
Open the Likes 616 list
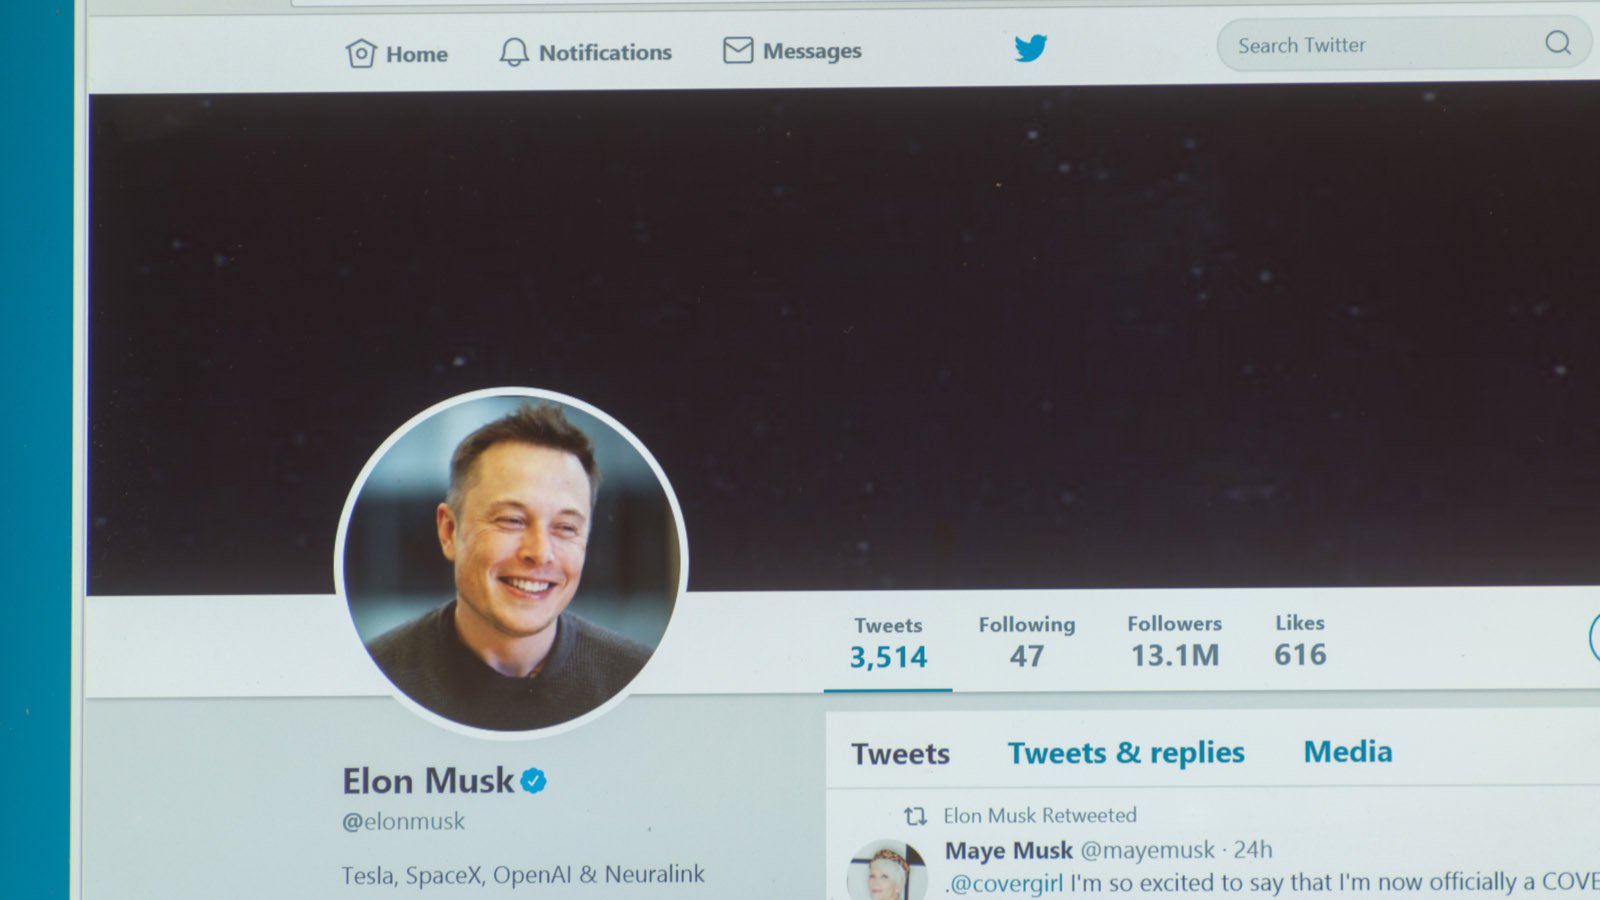[1300, 640]
